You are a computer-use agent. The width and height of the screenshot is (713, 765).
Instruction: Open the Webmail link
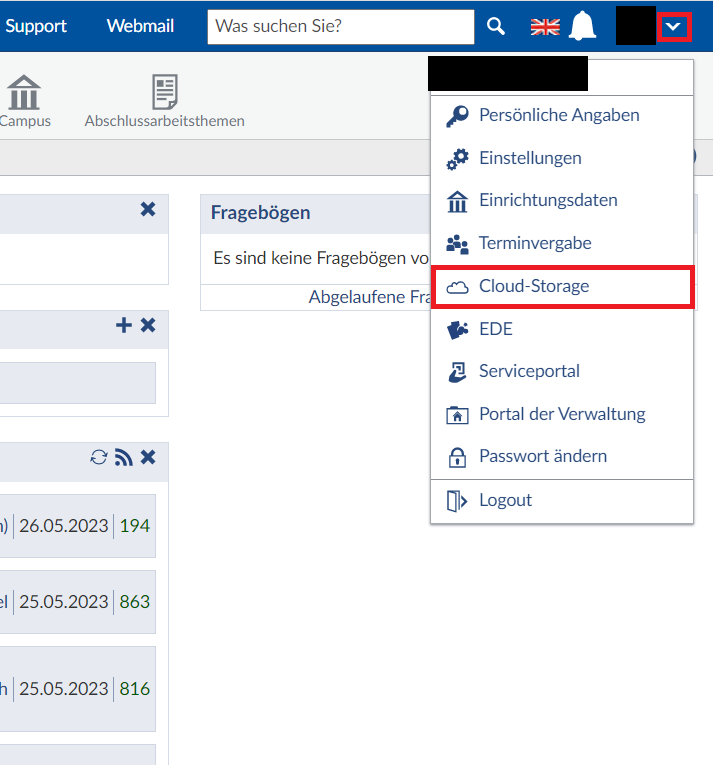click(x=139, y=26)
